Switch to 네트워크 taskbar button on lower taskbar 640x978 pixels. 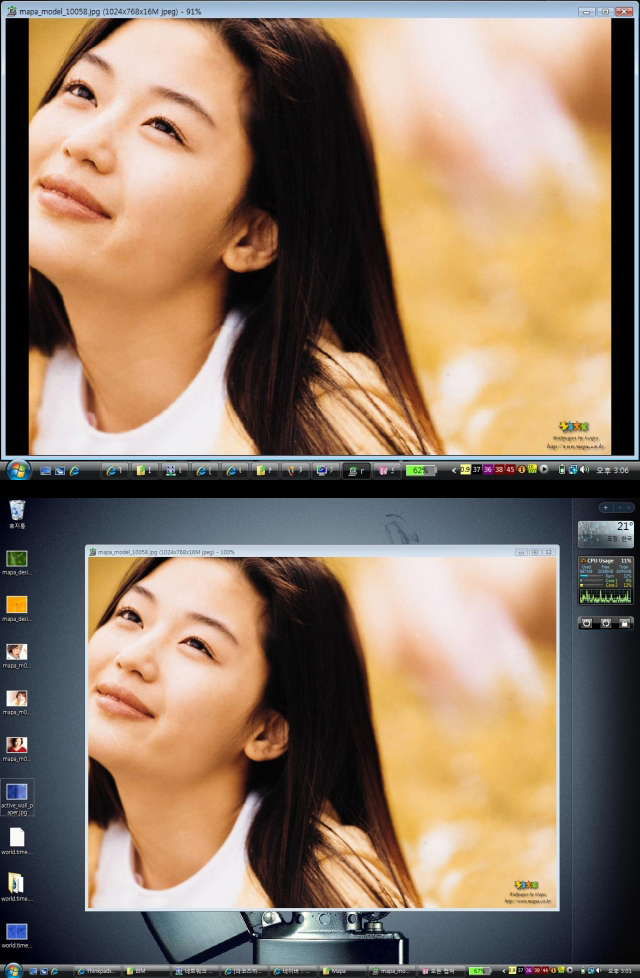(x=196, y=971)
